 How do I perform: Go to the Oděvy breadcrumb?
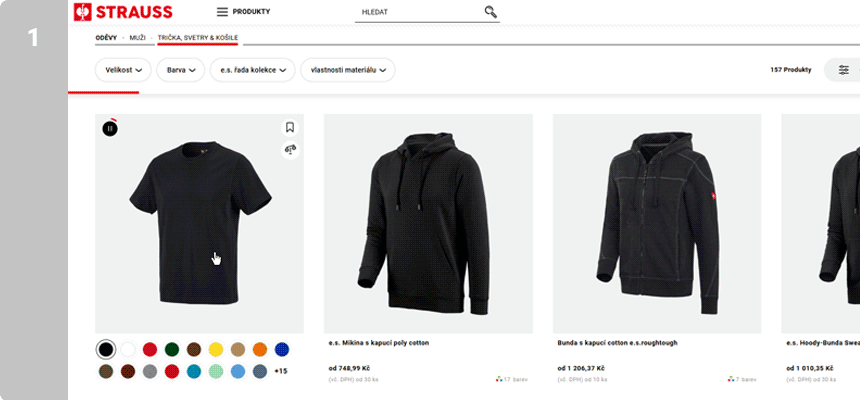(x=106, y=38)
